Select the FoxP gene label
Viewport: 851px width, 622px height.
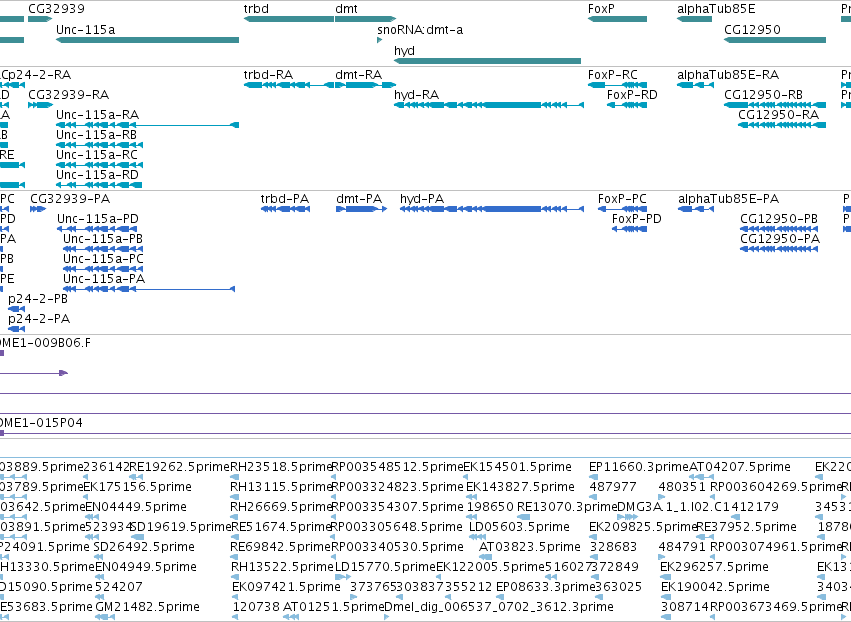click(x=601, y=9)
